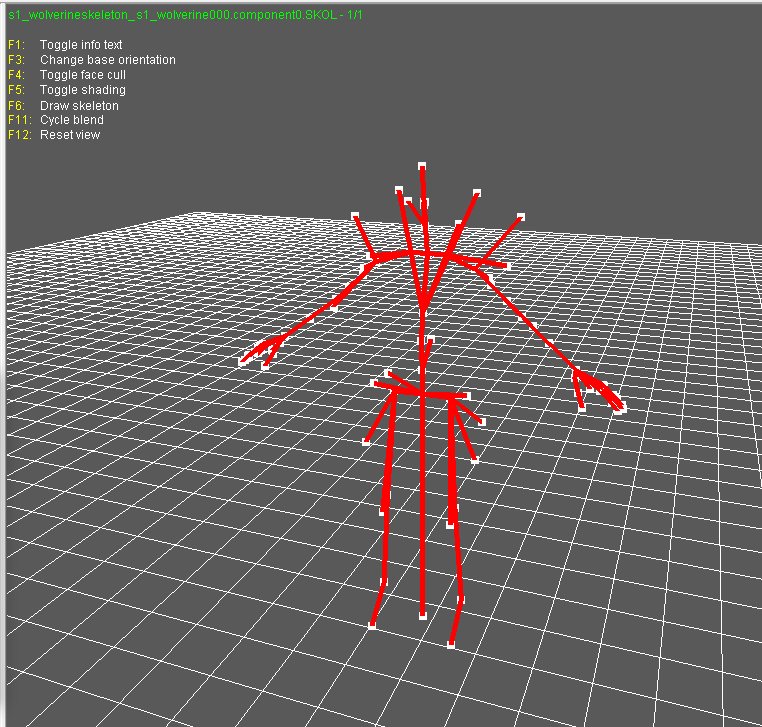
Task: Select the 'Cycle blend' line
Action: click(x=72, y=120)
